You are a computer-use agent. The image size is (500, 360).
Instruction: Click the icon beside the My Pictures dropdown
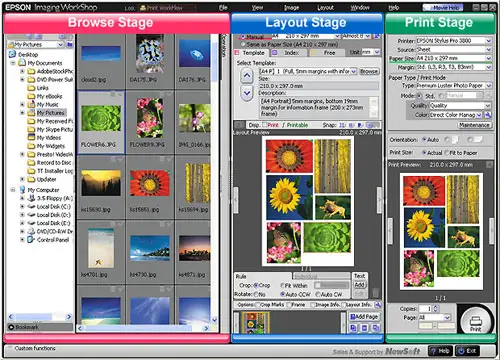click(x=70, y=44)
